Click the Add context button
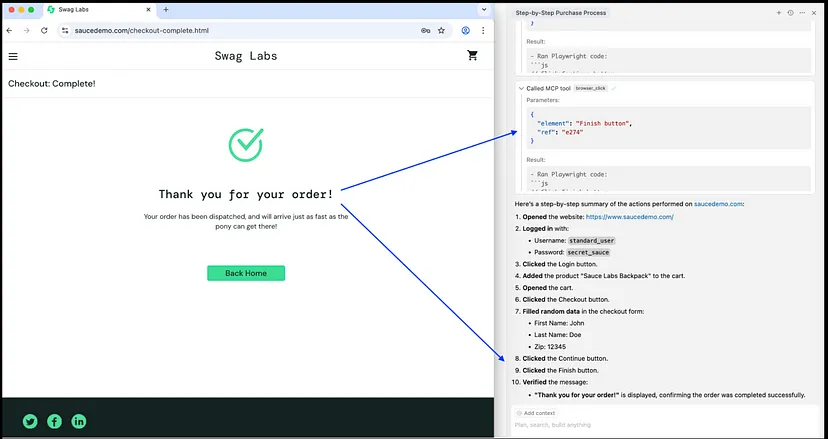Image resolution: width=828 pixels, height=439 pixels. [536, 413]
